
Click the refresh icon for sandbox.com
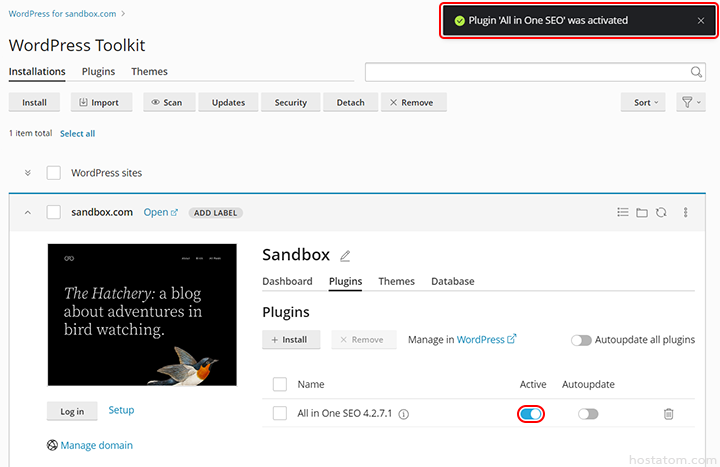661,212
